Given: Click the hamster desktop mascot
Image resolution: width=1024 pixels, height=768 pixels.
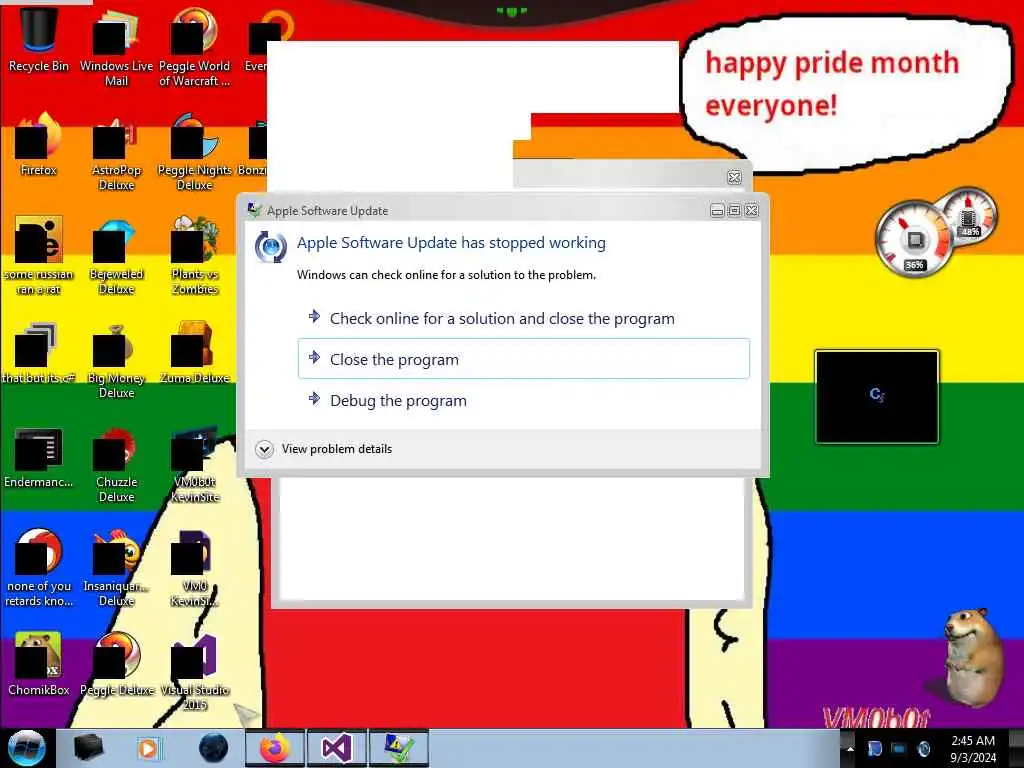Looking at the screenshot, I should click(x=972, y=658).
